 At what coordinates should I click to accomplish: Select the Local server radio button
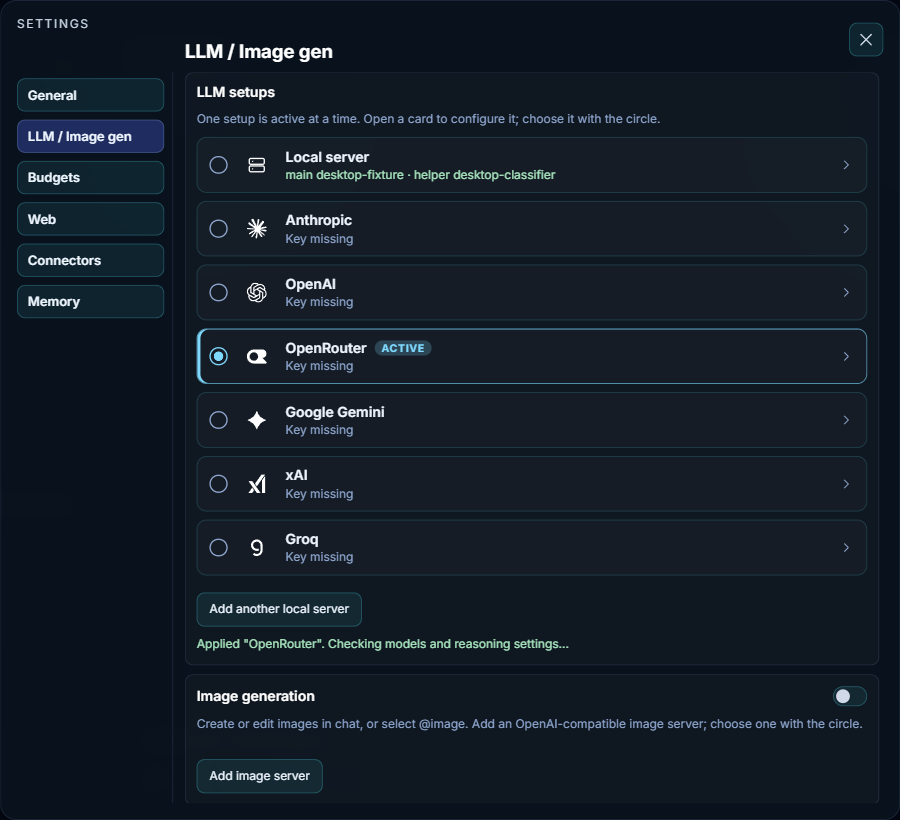[218, 165]
